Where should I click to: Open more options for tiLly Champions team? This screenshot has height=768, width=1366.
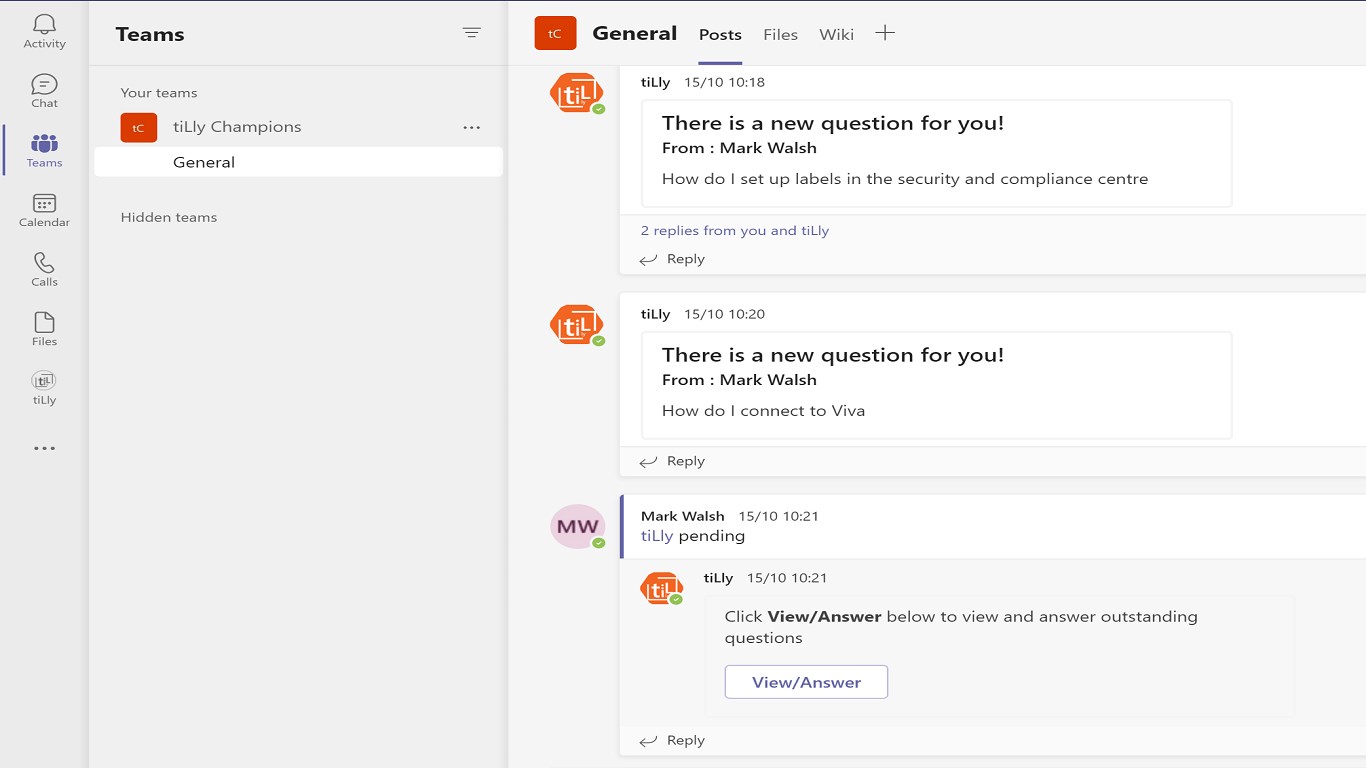(472, 127)
